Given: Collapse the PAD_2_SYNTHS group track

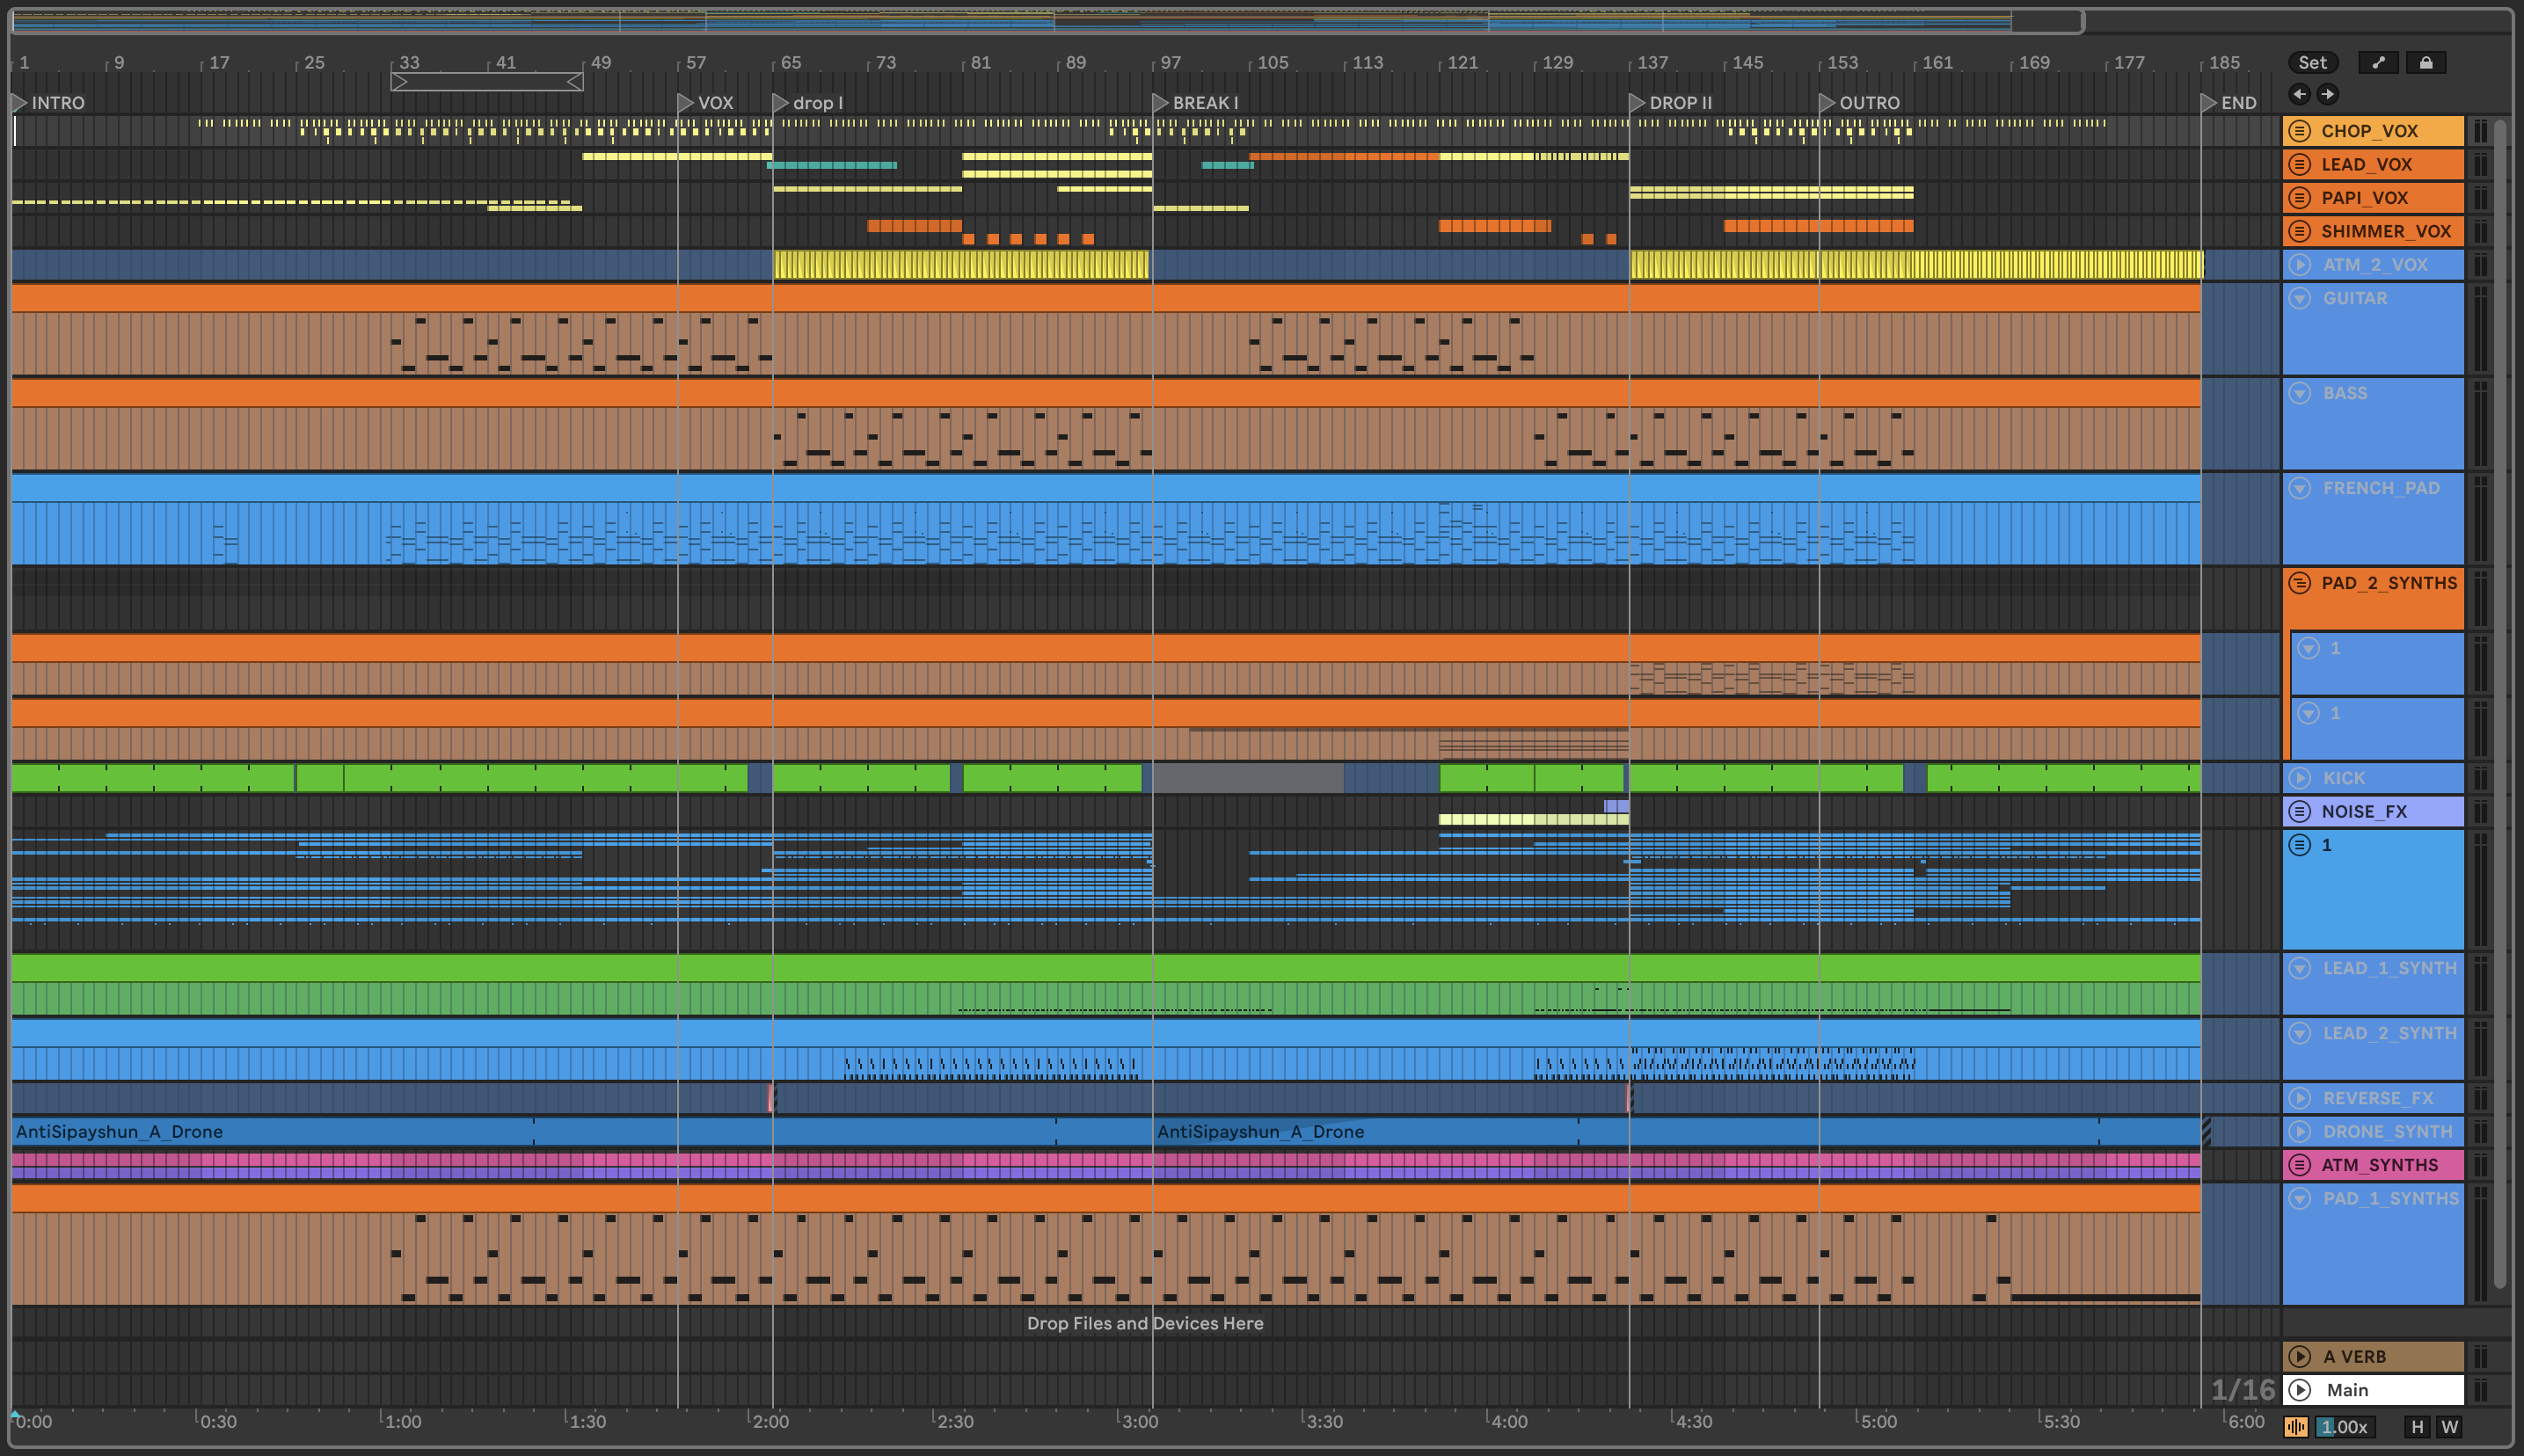Looking at the screenshot, I should pos(2299,583).
